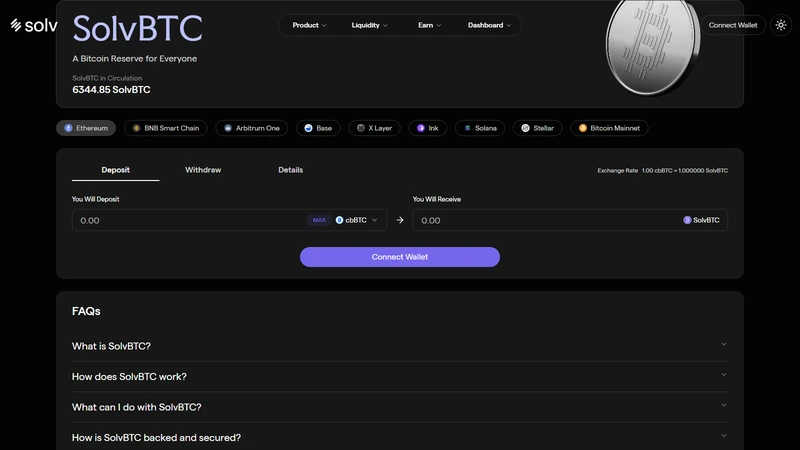Expand the 'How does SolvBTC work?' FAQ
The width and height of the screenshot is (800, 450).
click(x=400, y=377)
